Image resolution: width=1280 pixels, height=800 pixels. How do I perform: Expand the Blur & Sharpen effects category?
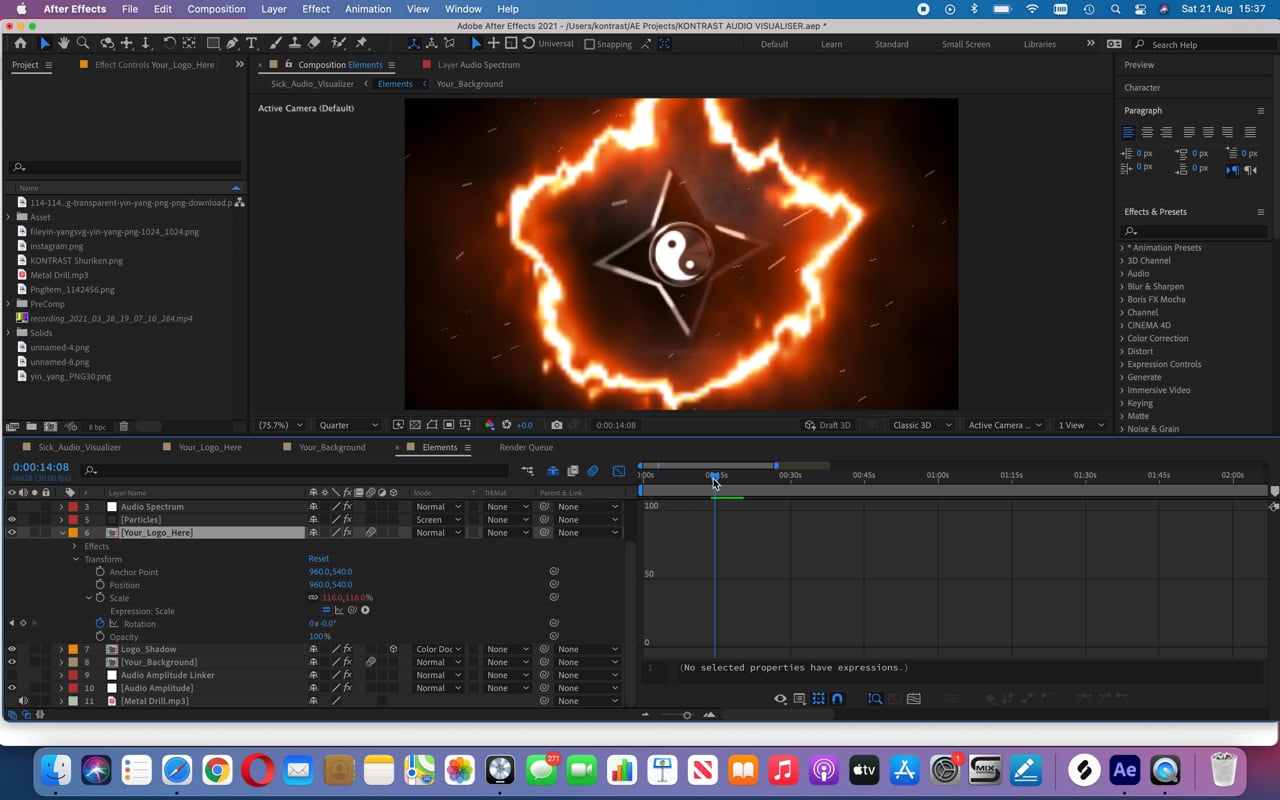point(1122,286)
